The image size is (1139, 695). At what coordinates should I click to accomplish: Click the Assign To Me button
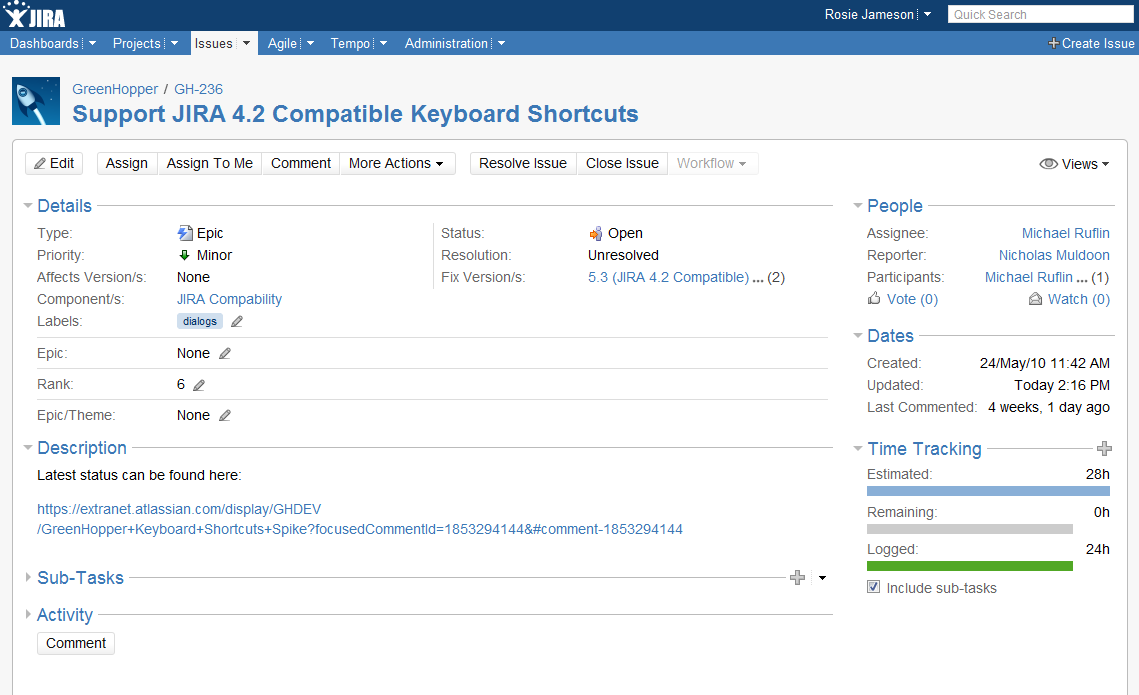[210, 163]
